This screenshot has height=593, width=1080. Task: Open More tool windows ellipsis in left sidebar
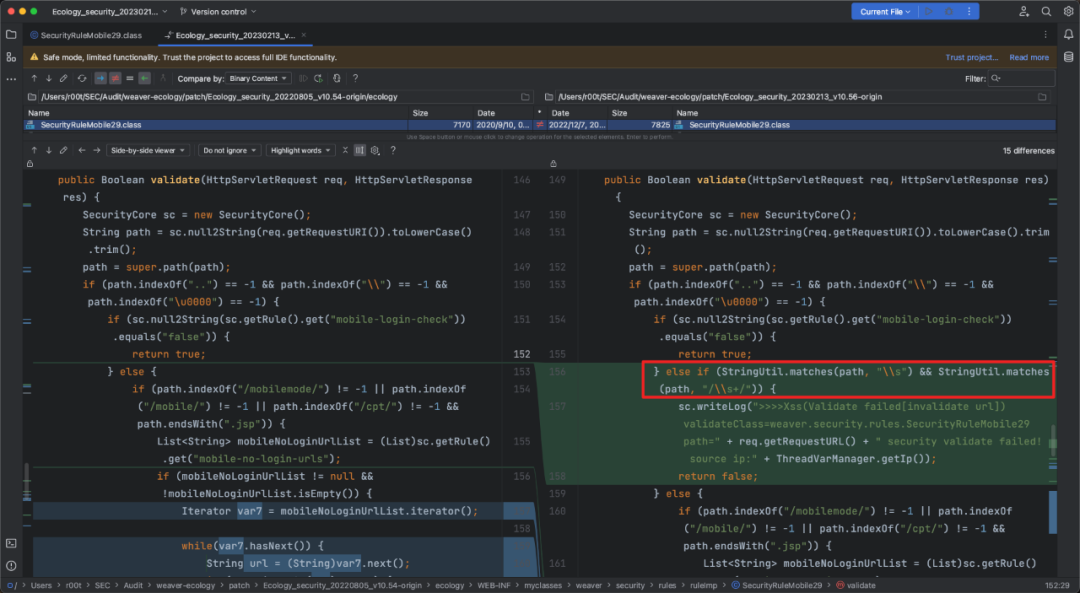(11, 79)
